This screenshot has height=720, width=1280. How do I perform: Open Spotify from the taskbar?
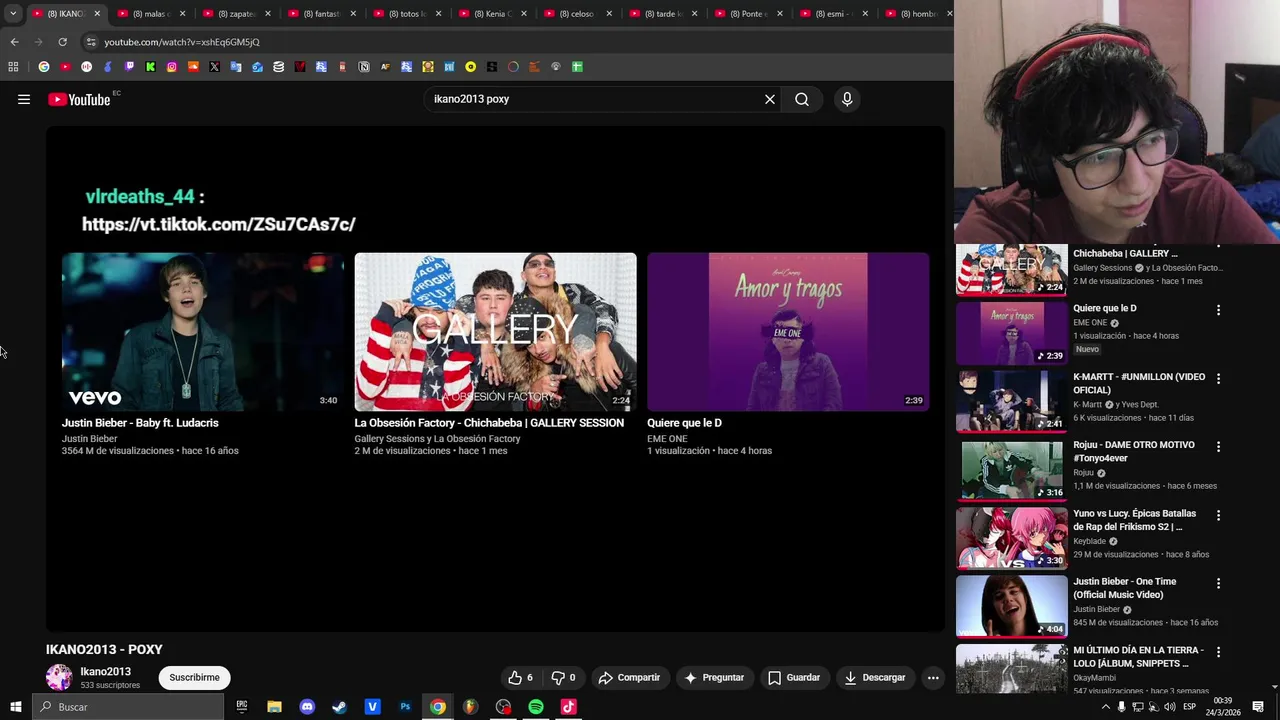coord(536,707)
